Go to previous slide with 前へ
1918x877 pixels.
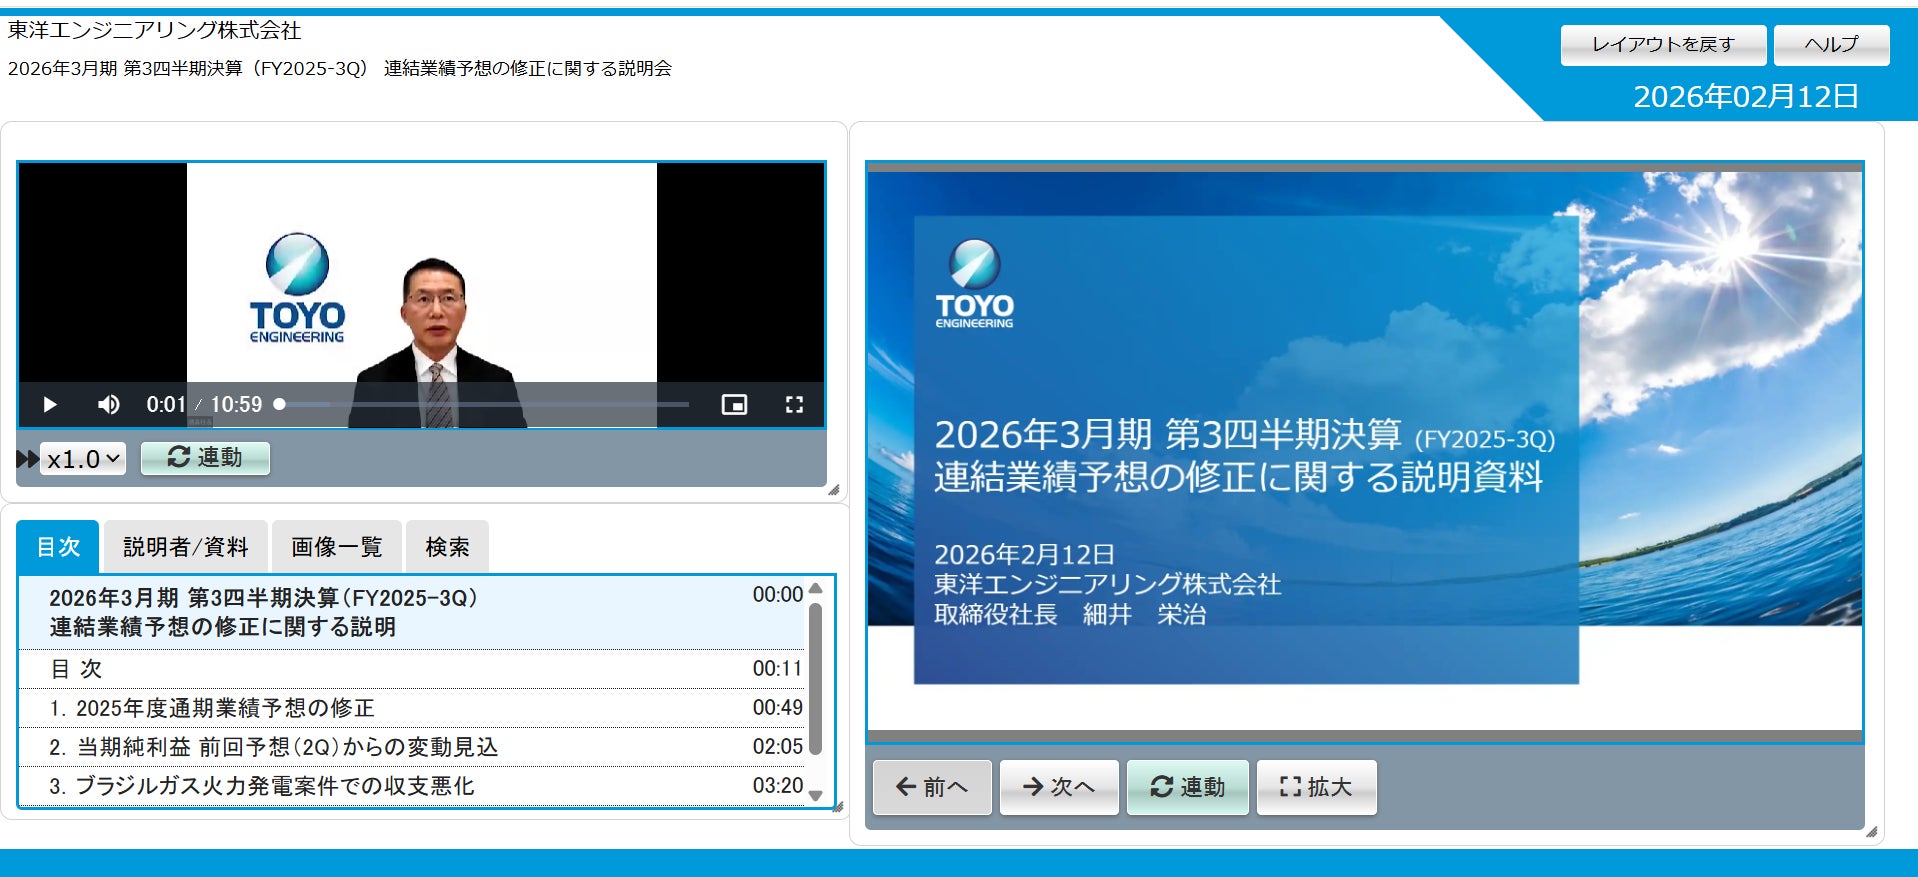coord(932,787)
